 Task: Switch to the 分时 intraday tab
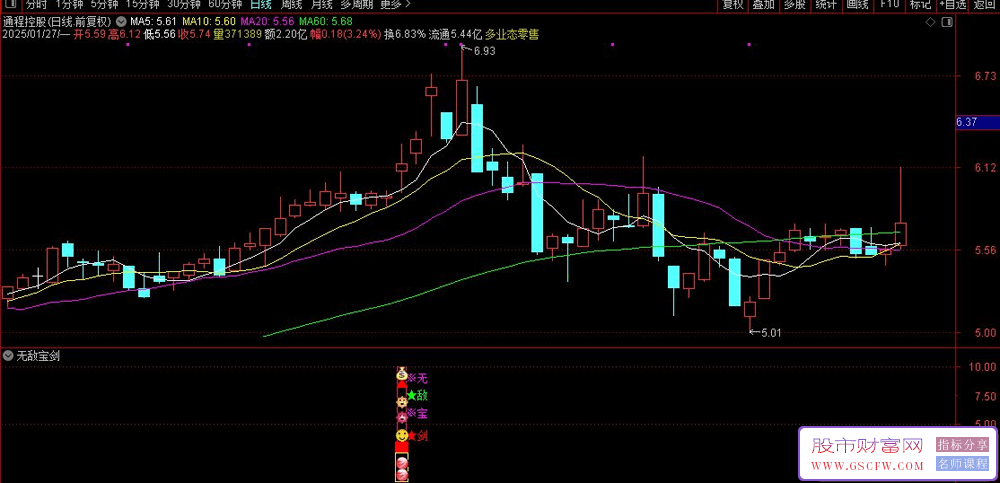[x=36, y=4]
